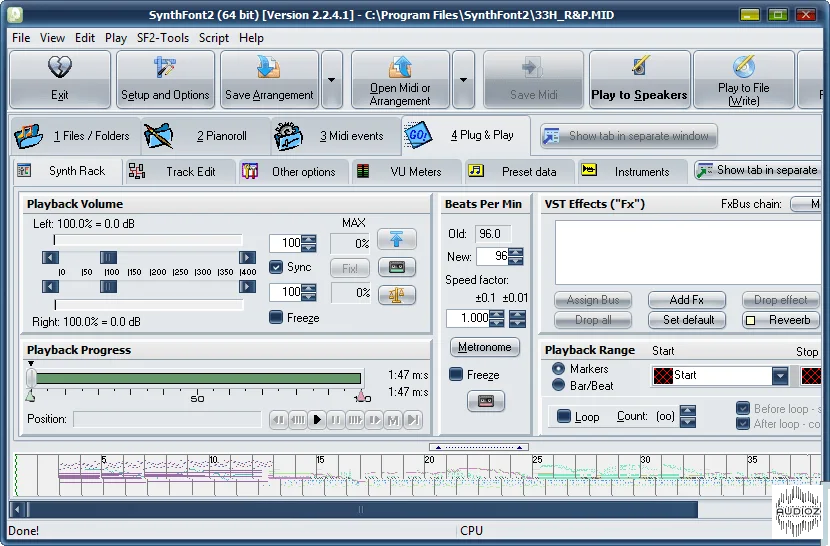Adjust the New BPM spinner
The height and width of the screenshot is (546, 830).
tap(516, 257)
